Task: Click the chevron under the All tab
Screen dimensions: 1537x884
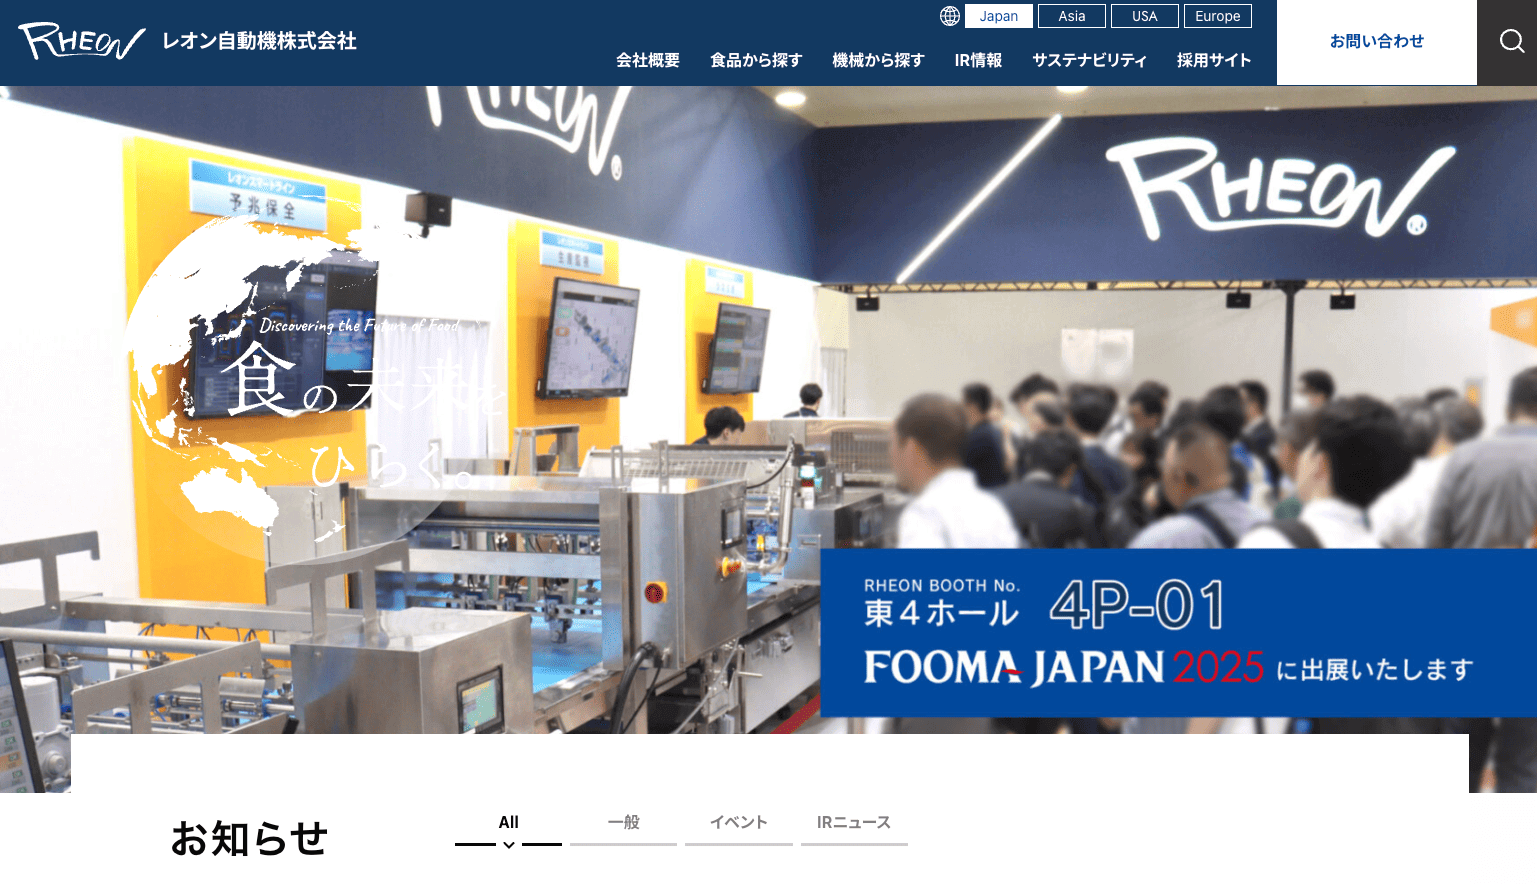Action: [509, 845]
